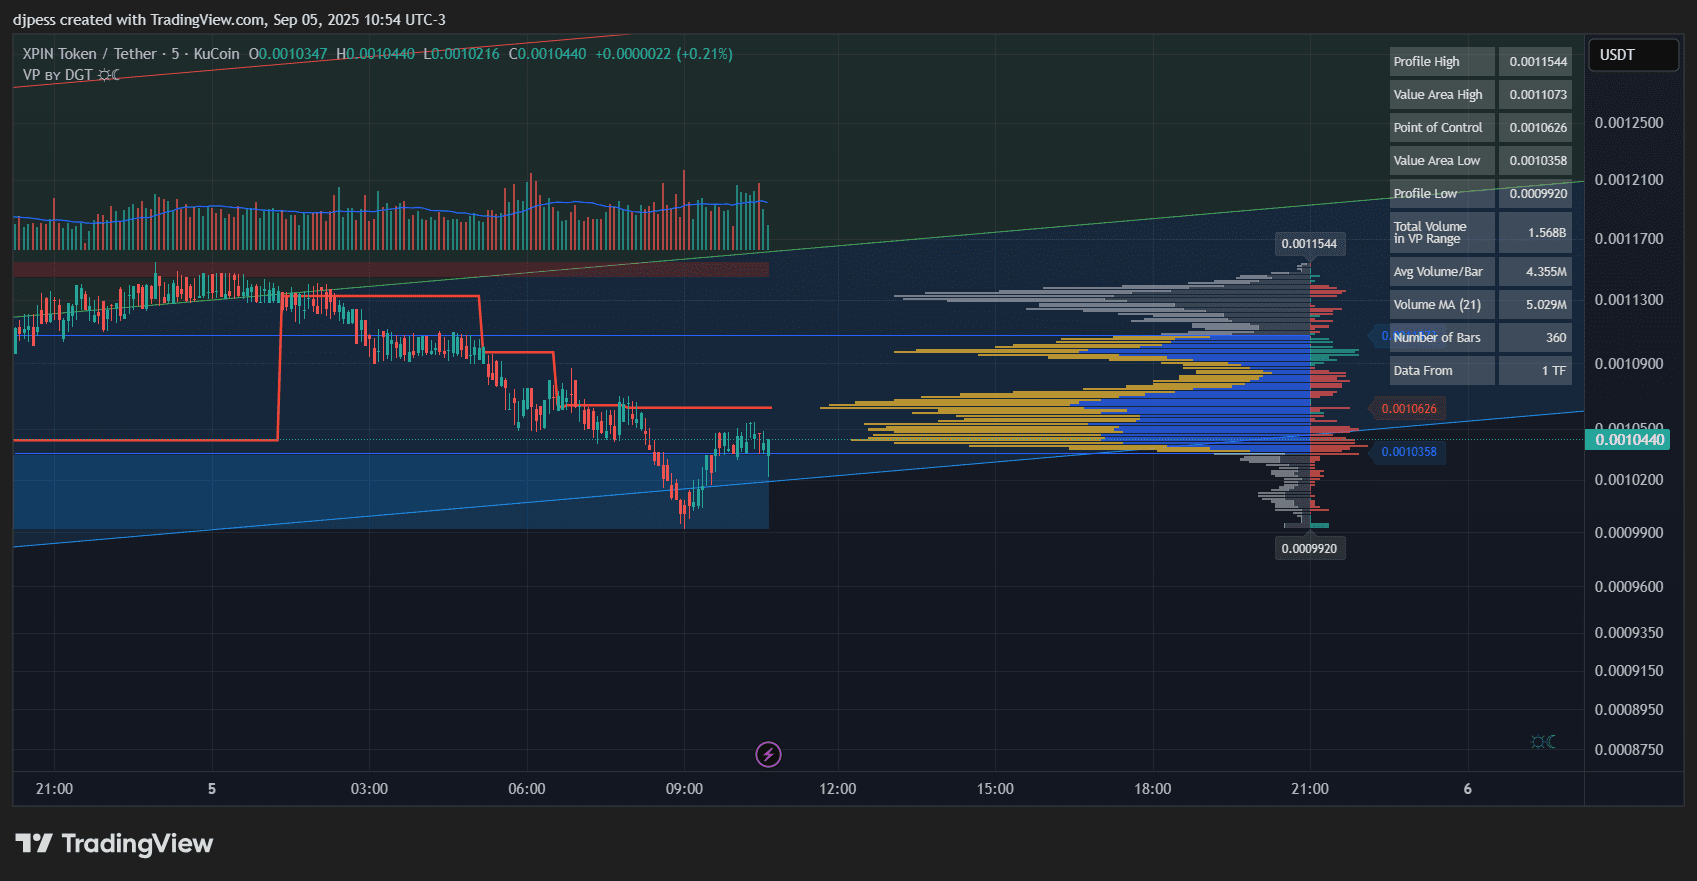Click the 18:00 time axis label

(x=1153, y=788)
